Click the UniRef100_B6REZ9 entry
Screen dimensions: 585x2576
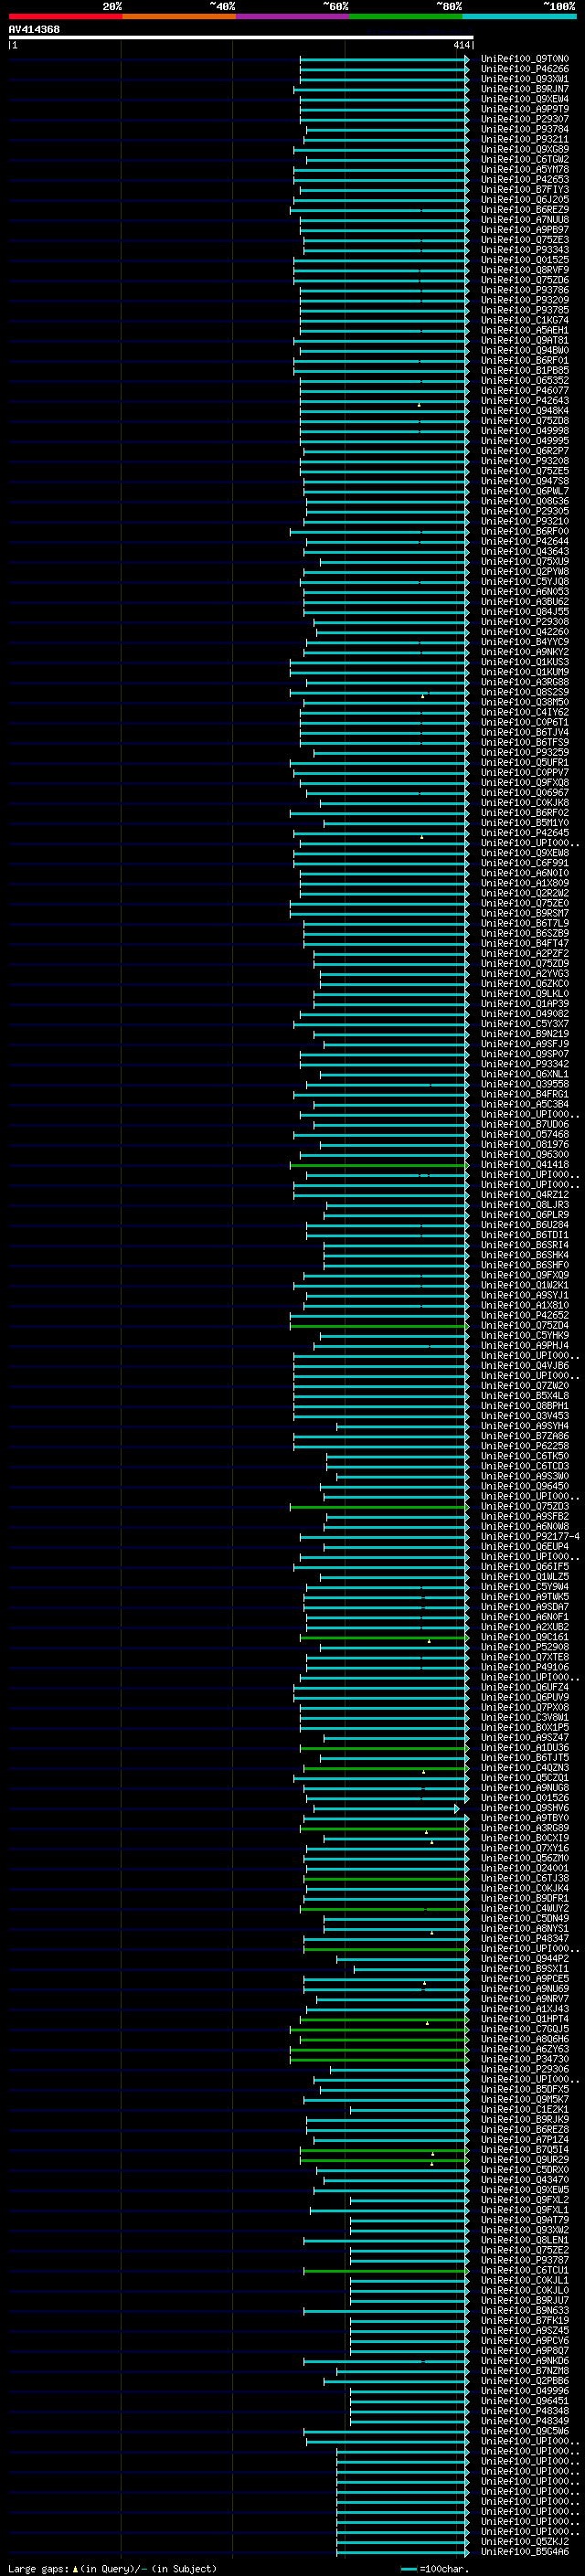click(525, 210)
